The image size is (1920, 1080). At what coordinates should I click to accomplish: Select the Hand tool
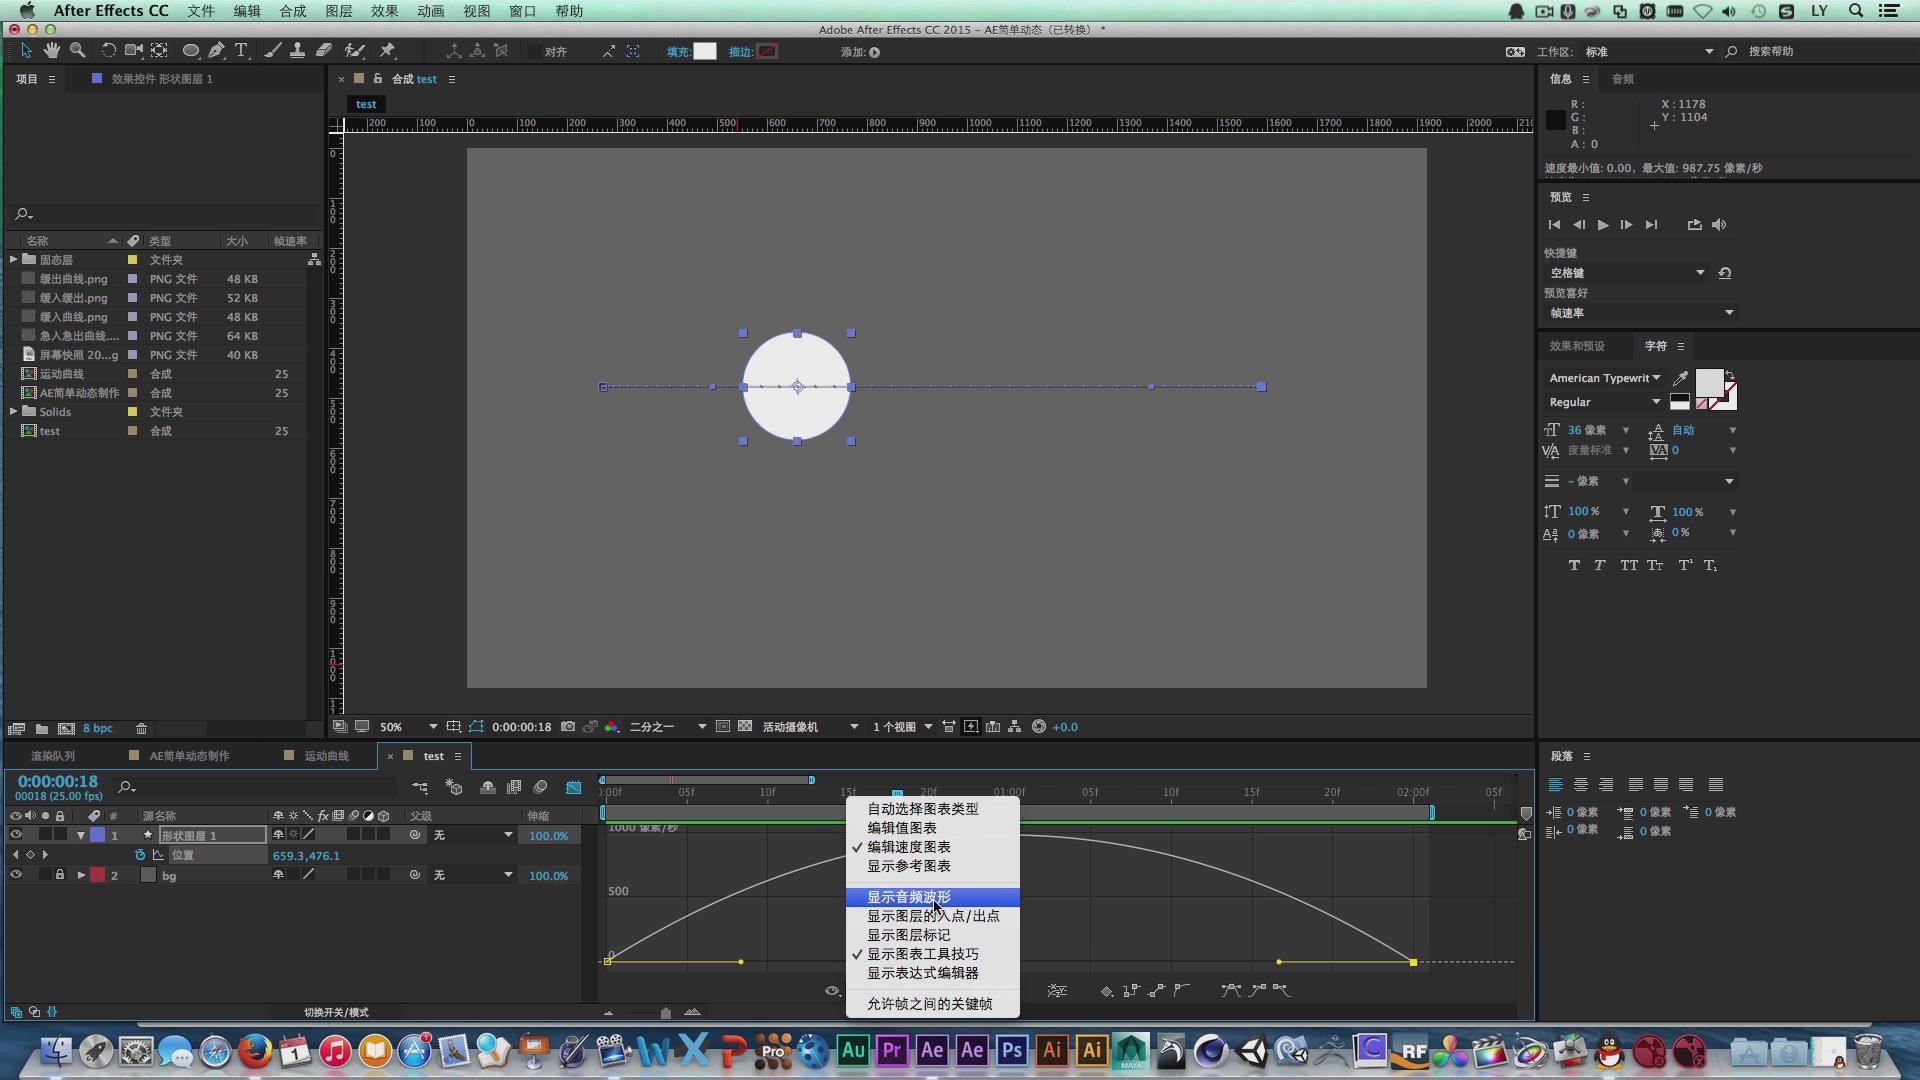coord(51,51)
